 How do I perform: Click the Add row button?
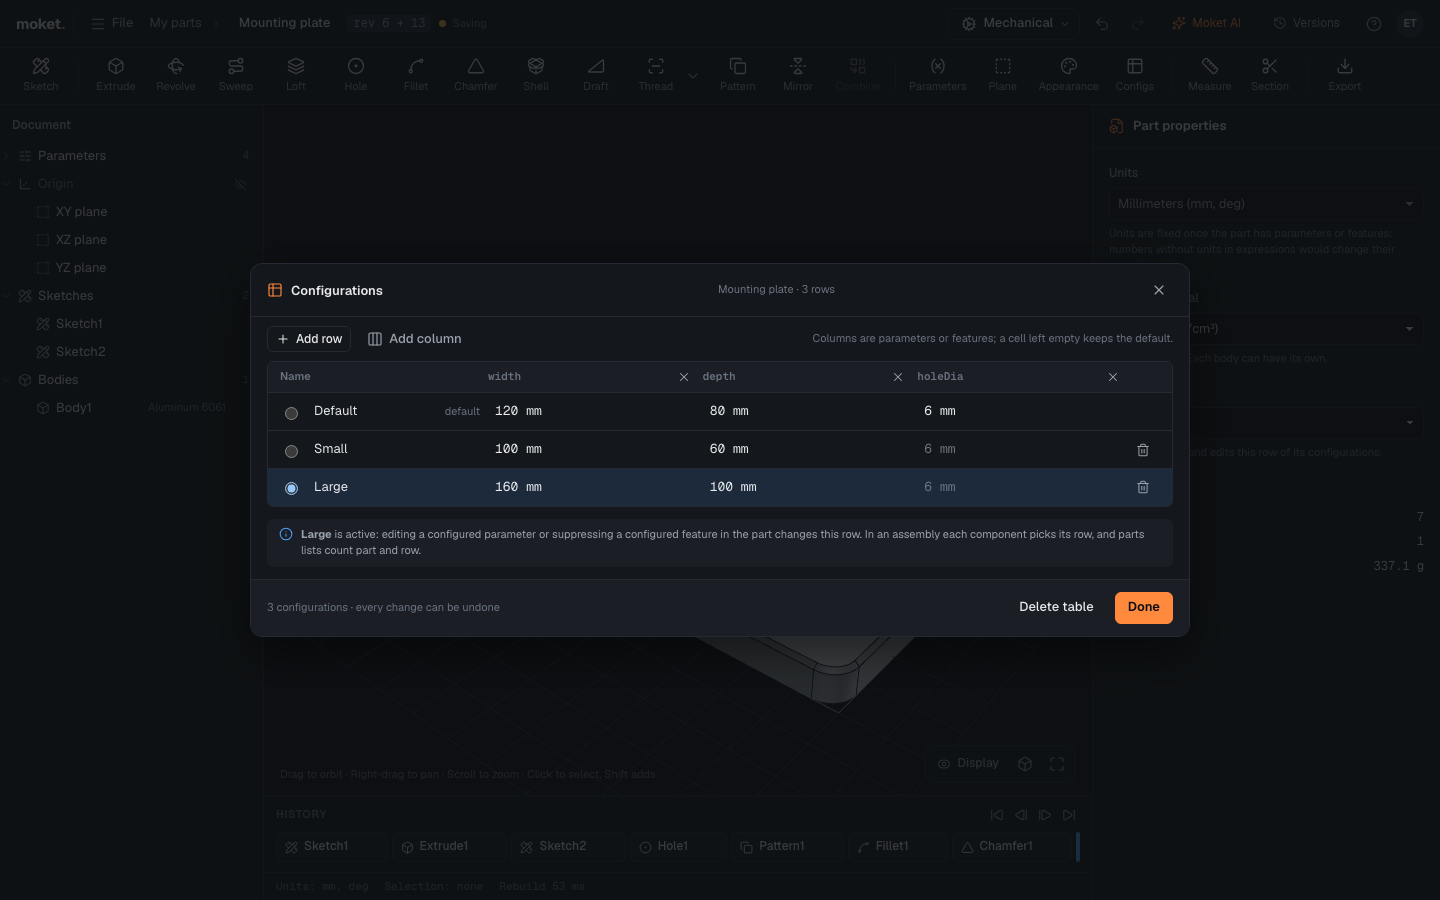[309, 339]
